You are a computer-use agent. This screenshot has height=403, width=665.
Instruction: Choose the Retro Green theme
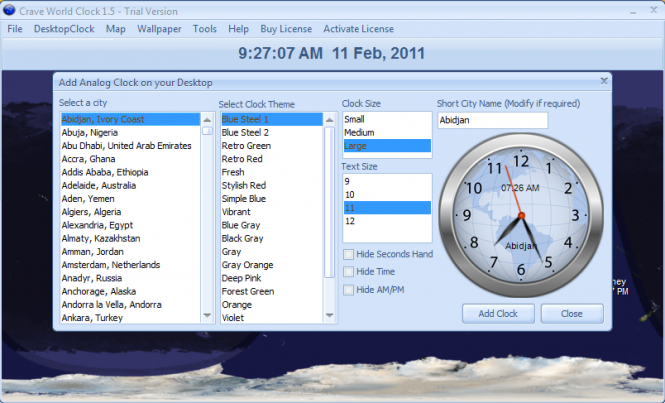271,146
